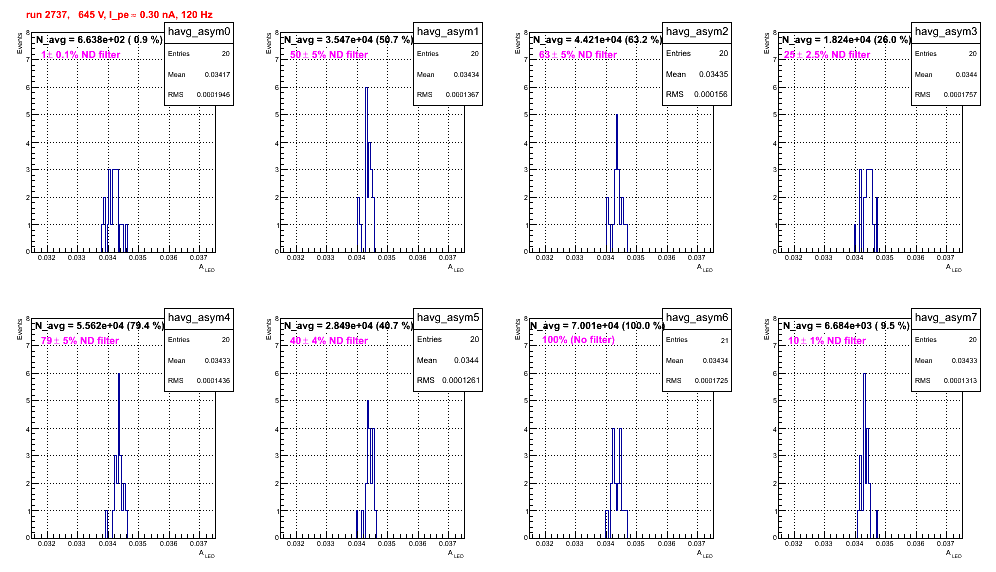Select the red run 2737 header text
The height and width of the screenshot is (572, 996).
tap(119, 14)
